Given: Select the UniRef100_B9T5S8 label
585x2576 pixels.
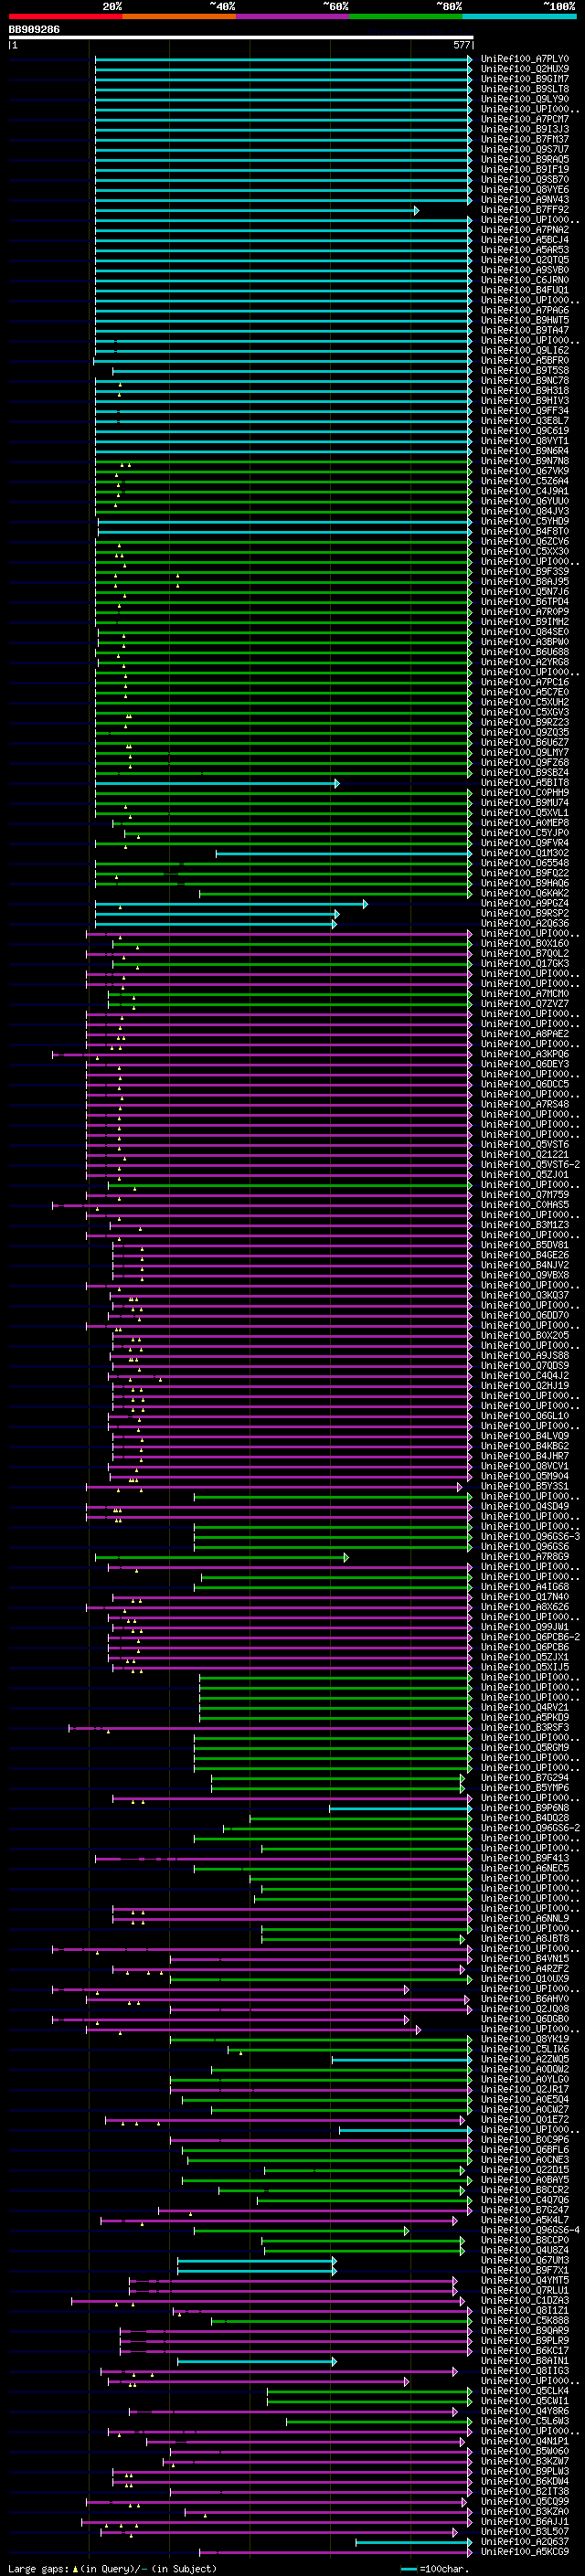Looking at the screenshot, I should click(525, 371).
